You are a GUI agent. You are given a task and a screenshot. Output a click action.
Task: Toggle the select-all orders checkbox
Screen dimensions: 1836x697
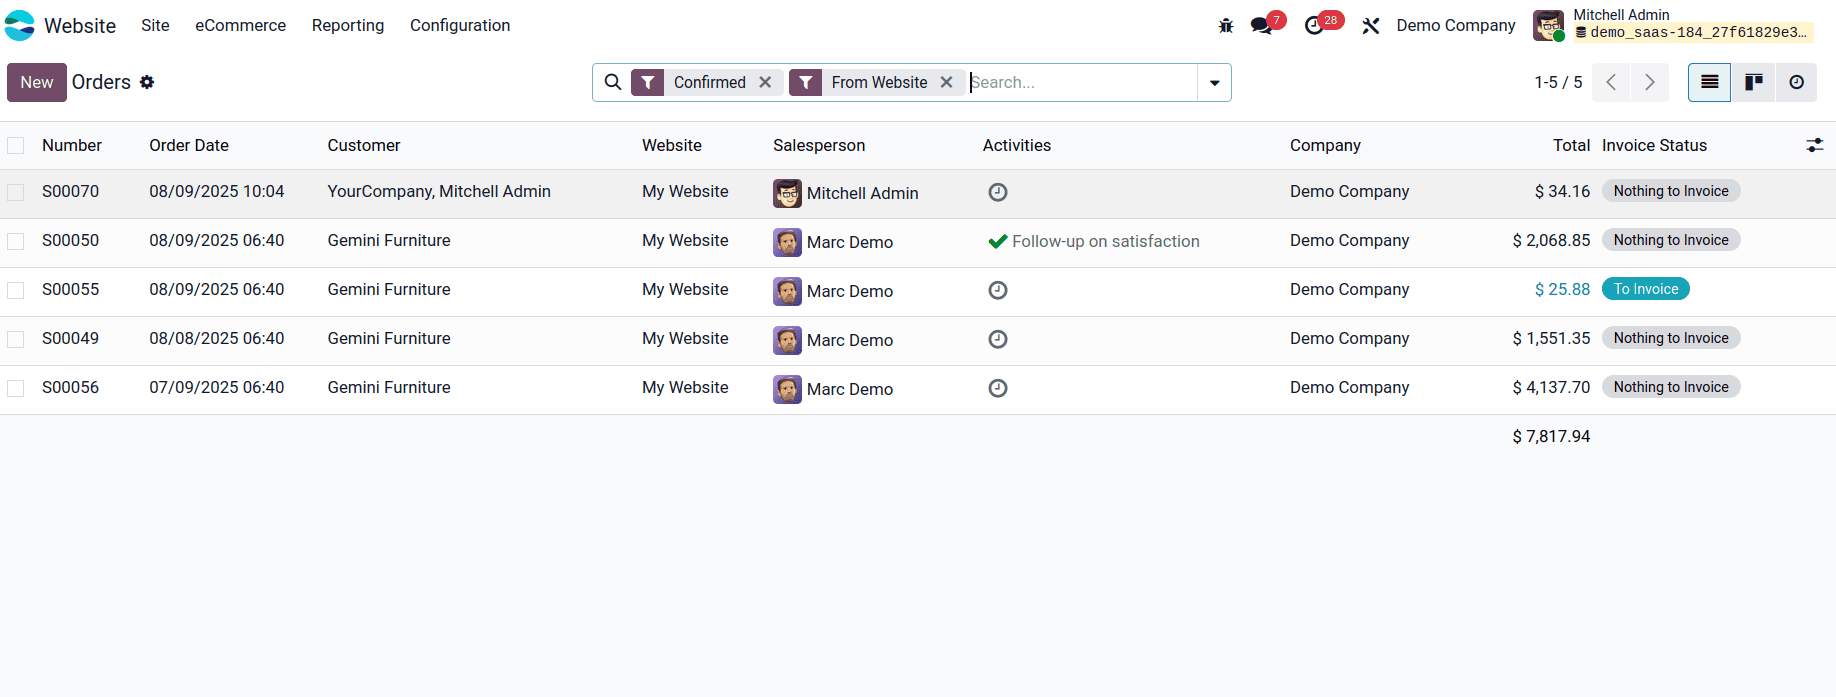tap(16, 145)
